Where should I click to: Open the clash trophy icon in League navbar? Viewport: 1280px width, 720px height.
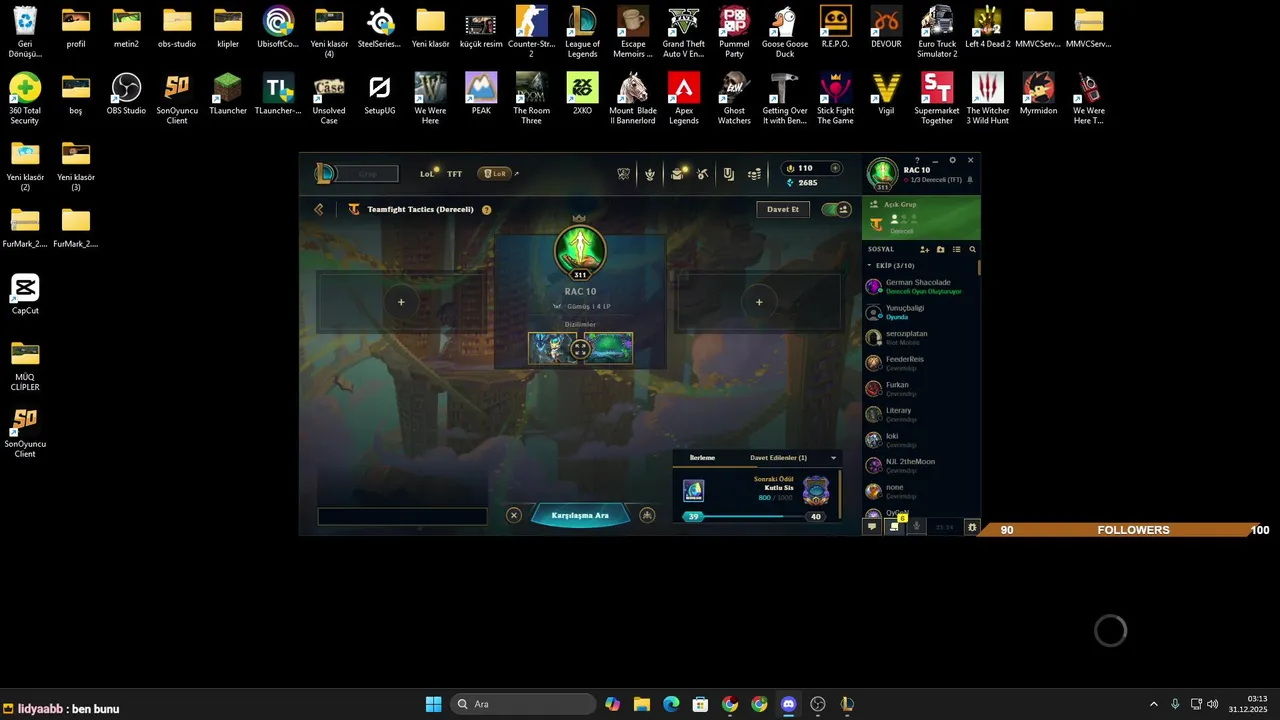[624, 174]
